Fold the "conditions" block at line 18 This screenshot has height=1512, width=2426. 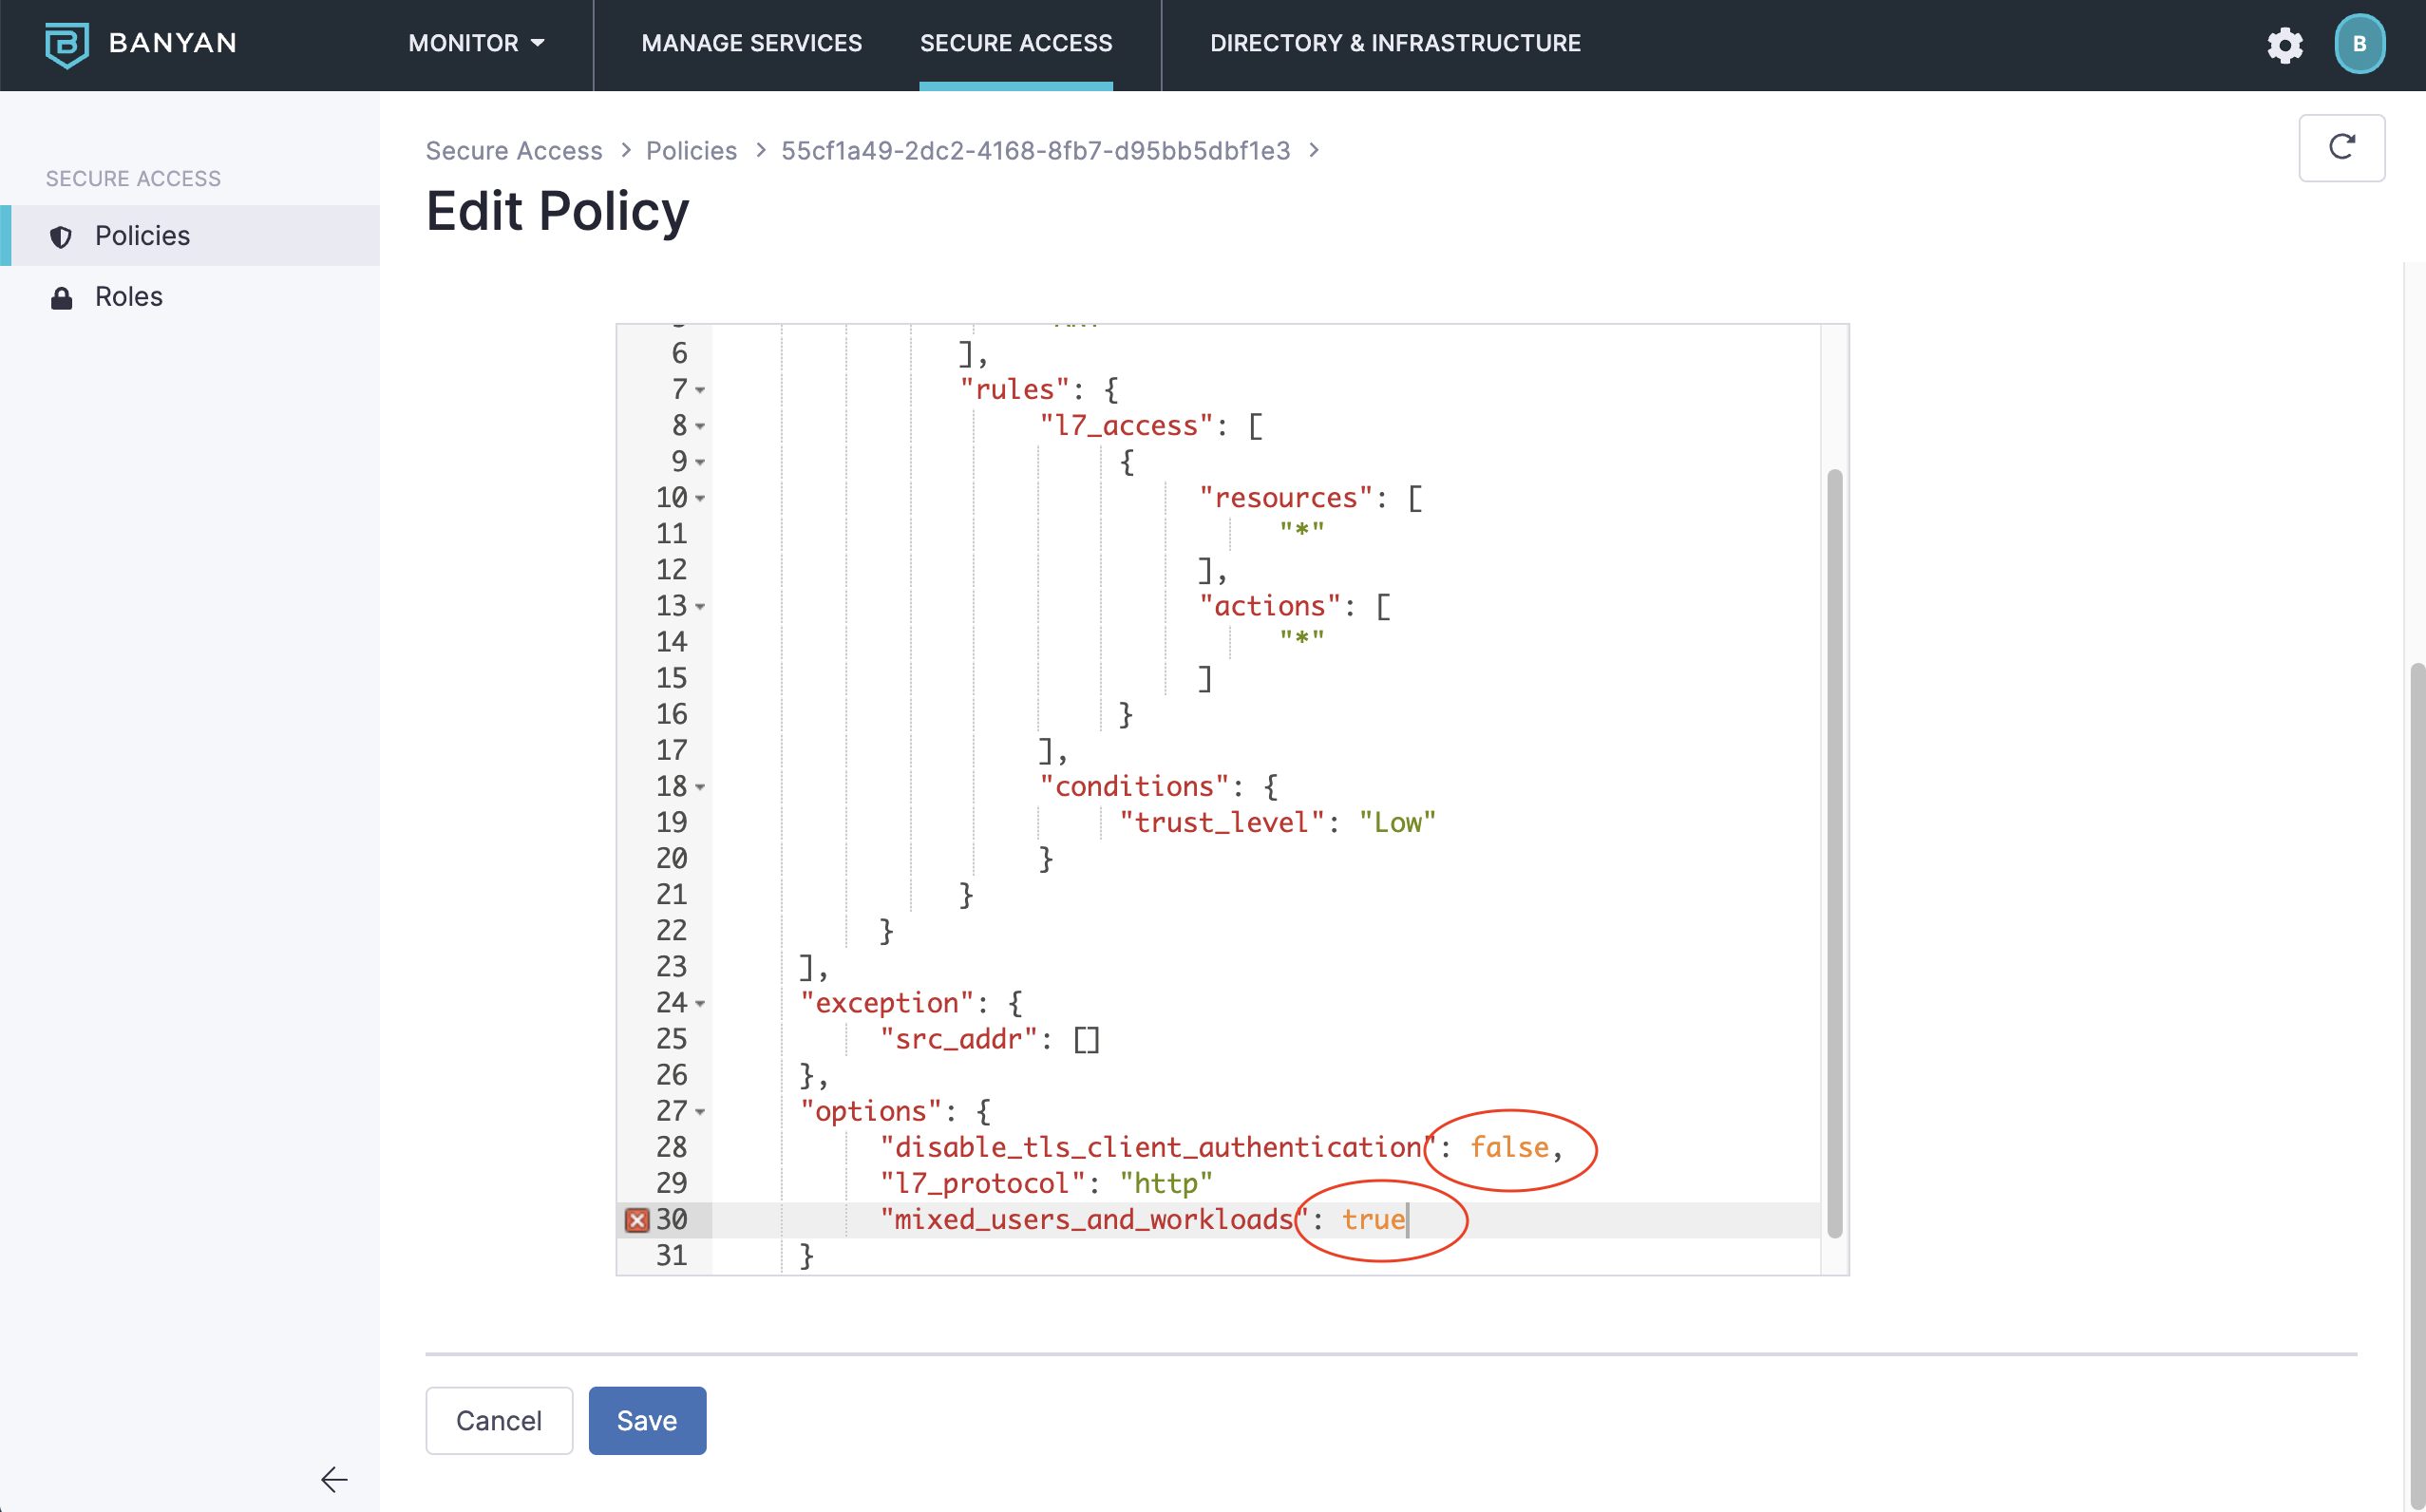click(700, 787)
